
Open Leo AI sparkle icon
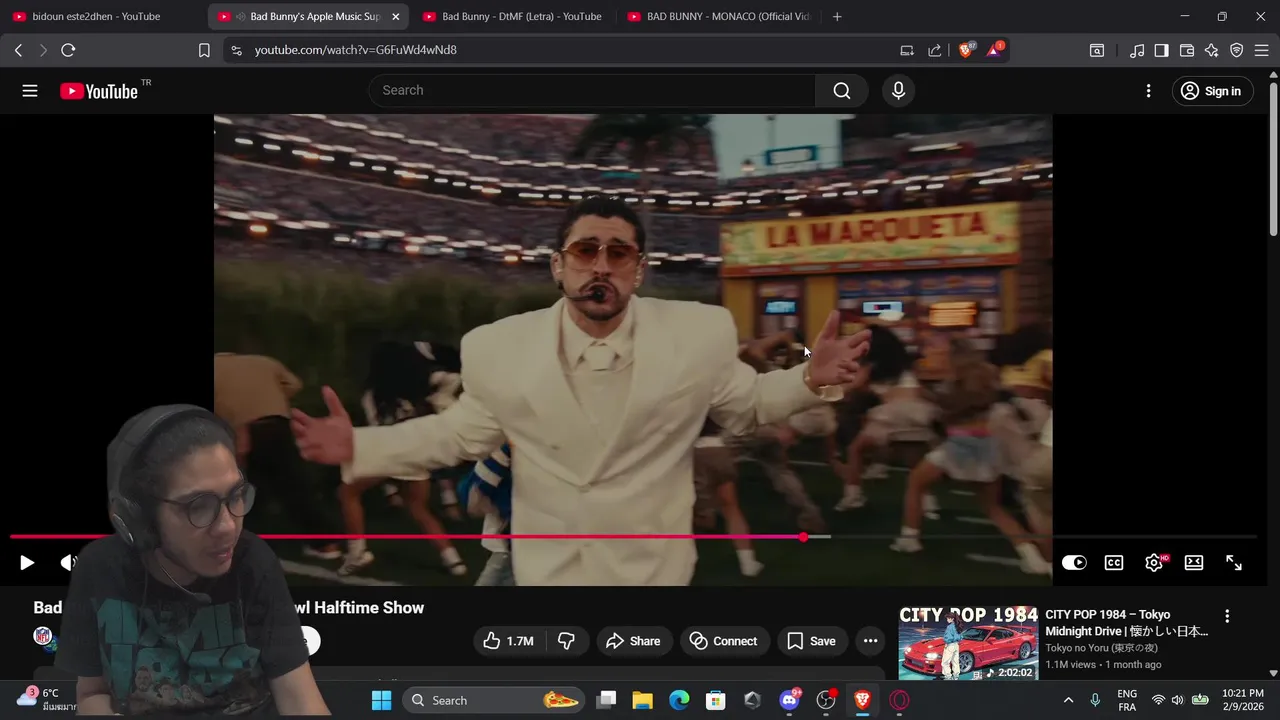tap(1212, 50)
